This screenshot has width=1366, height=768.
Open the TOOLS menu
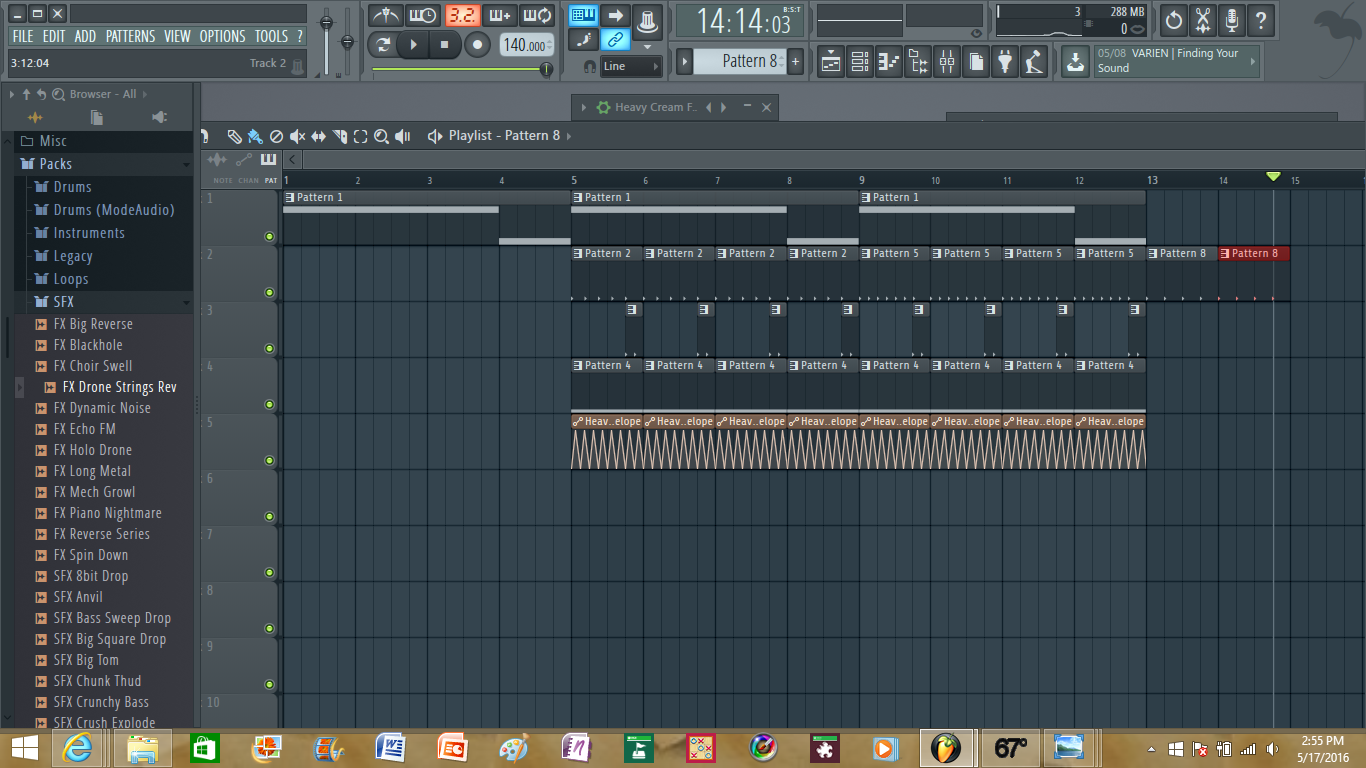(x=271, y=36)
